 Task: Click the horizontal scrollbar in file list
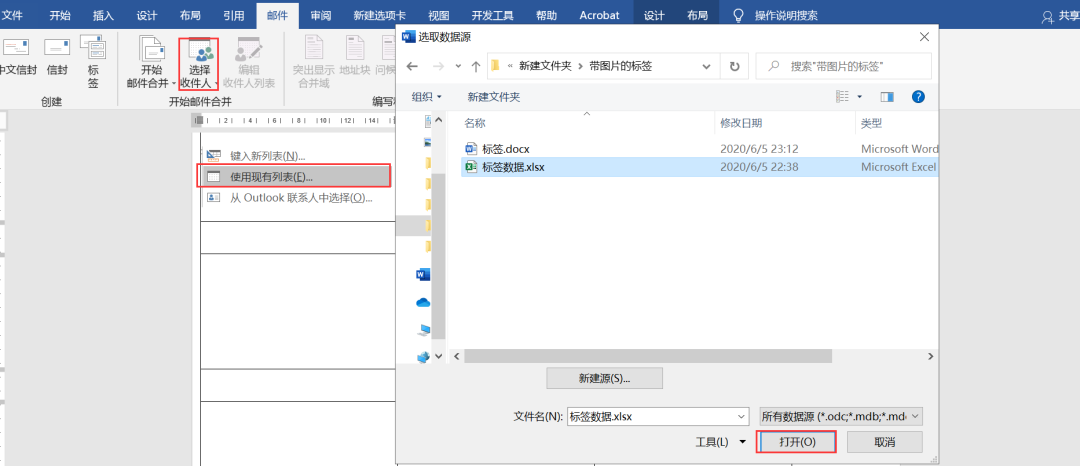647,356
